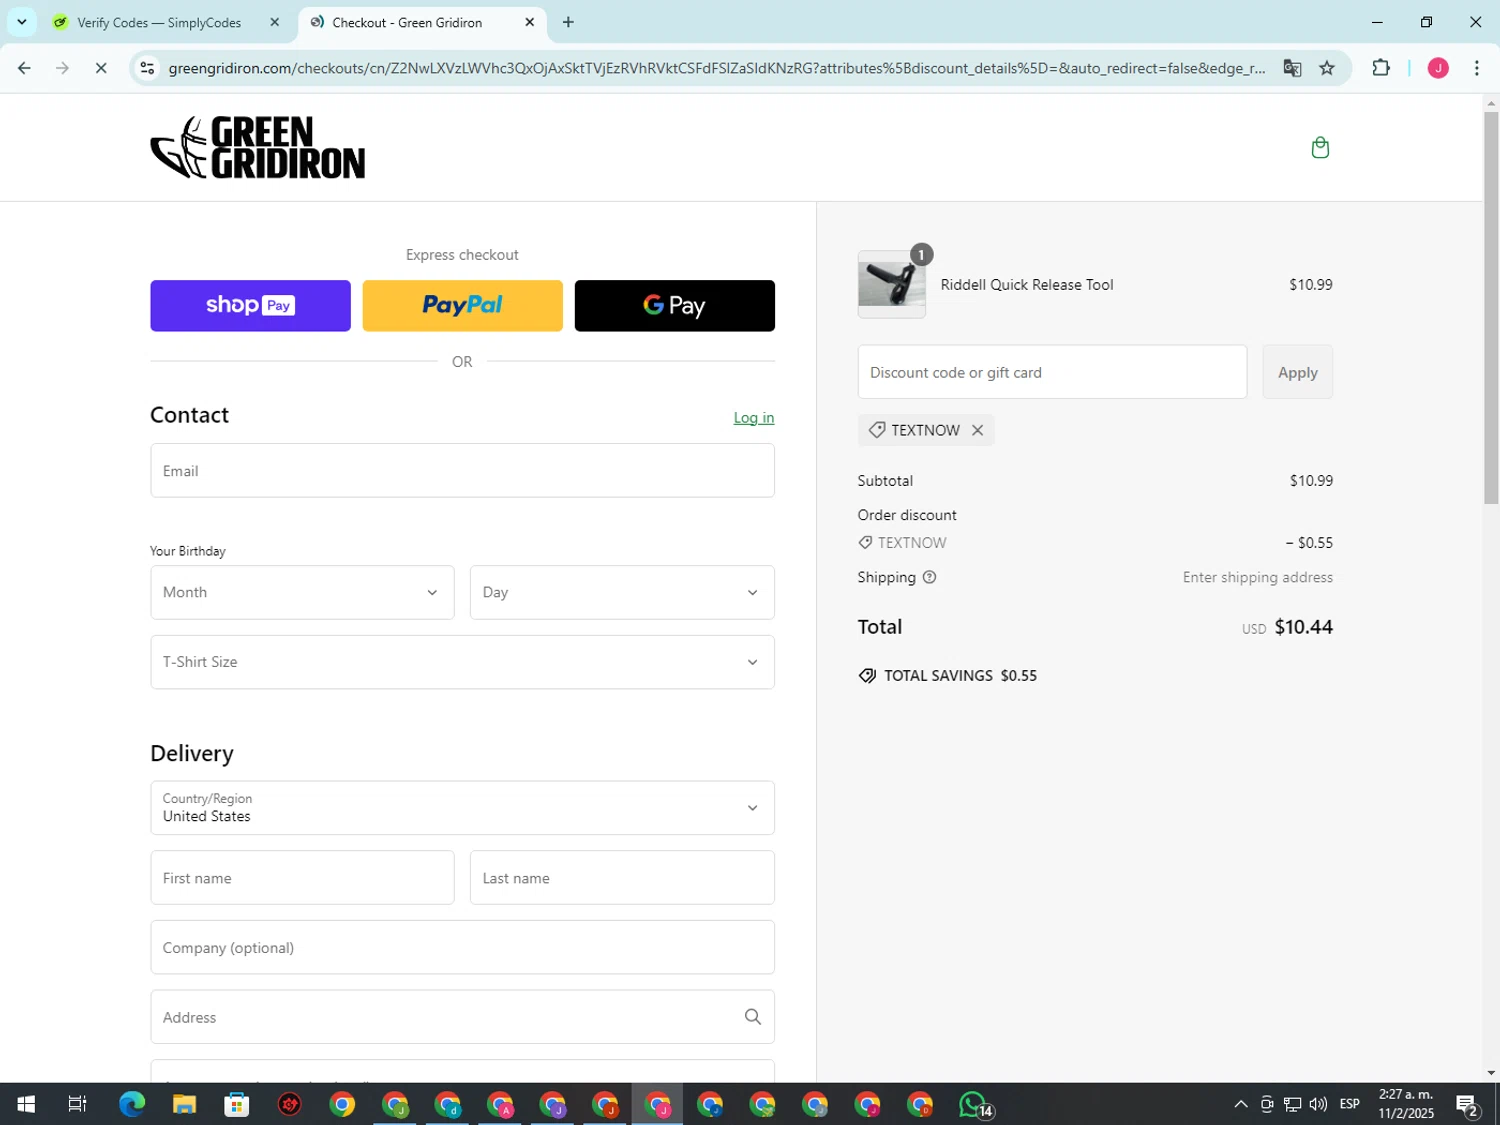Open WhatsApp from the taskbar
The image size is (1500, 1125).
pyautogui.click(x=975, y=1104)
